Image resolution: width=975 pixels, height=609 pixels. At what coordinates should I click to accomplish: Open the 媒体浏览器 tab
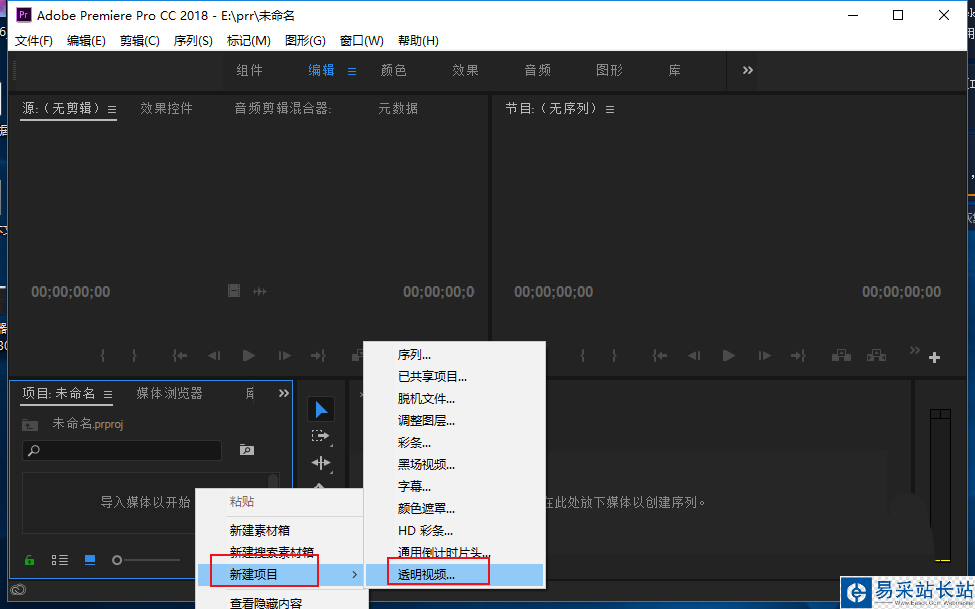point(169,393)
